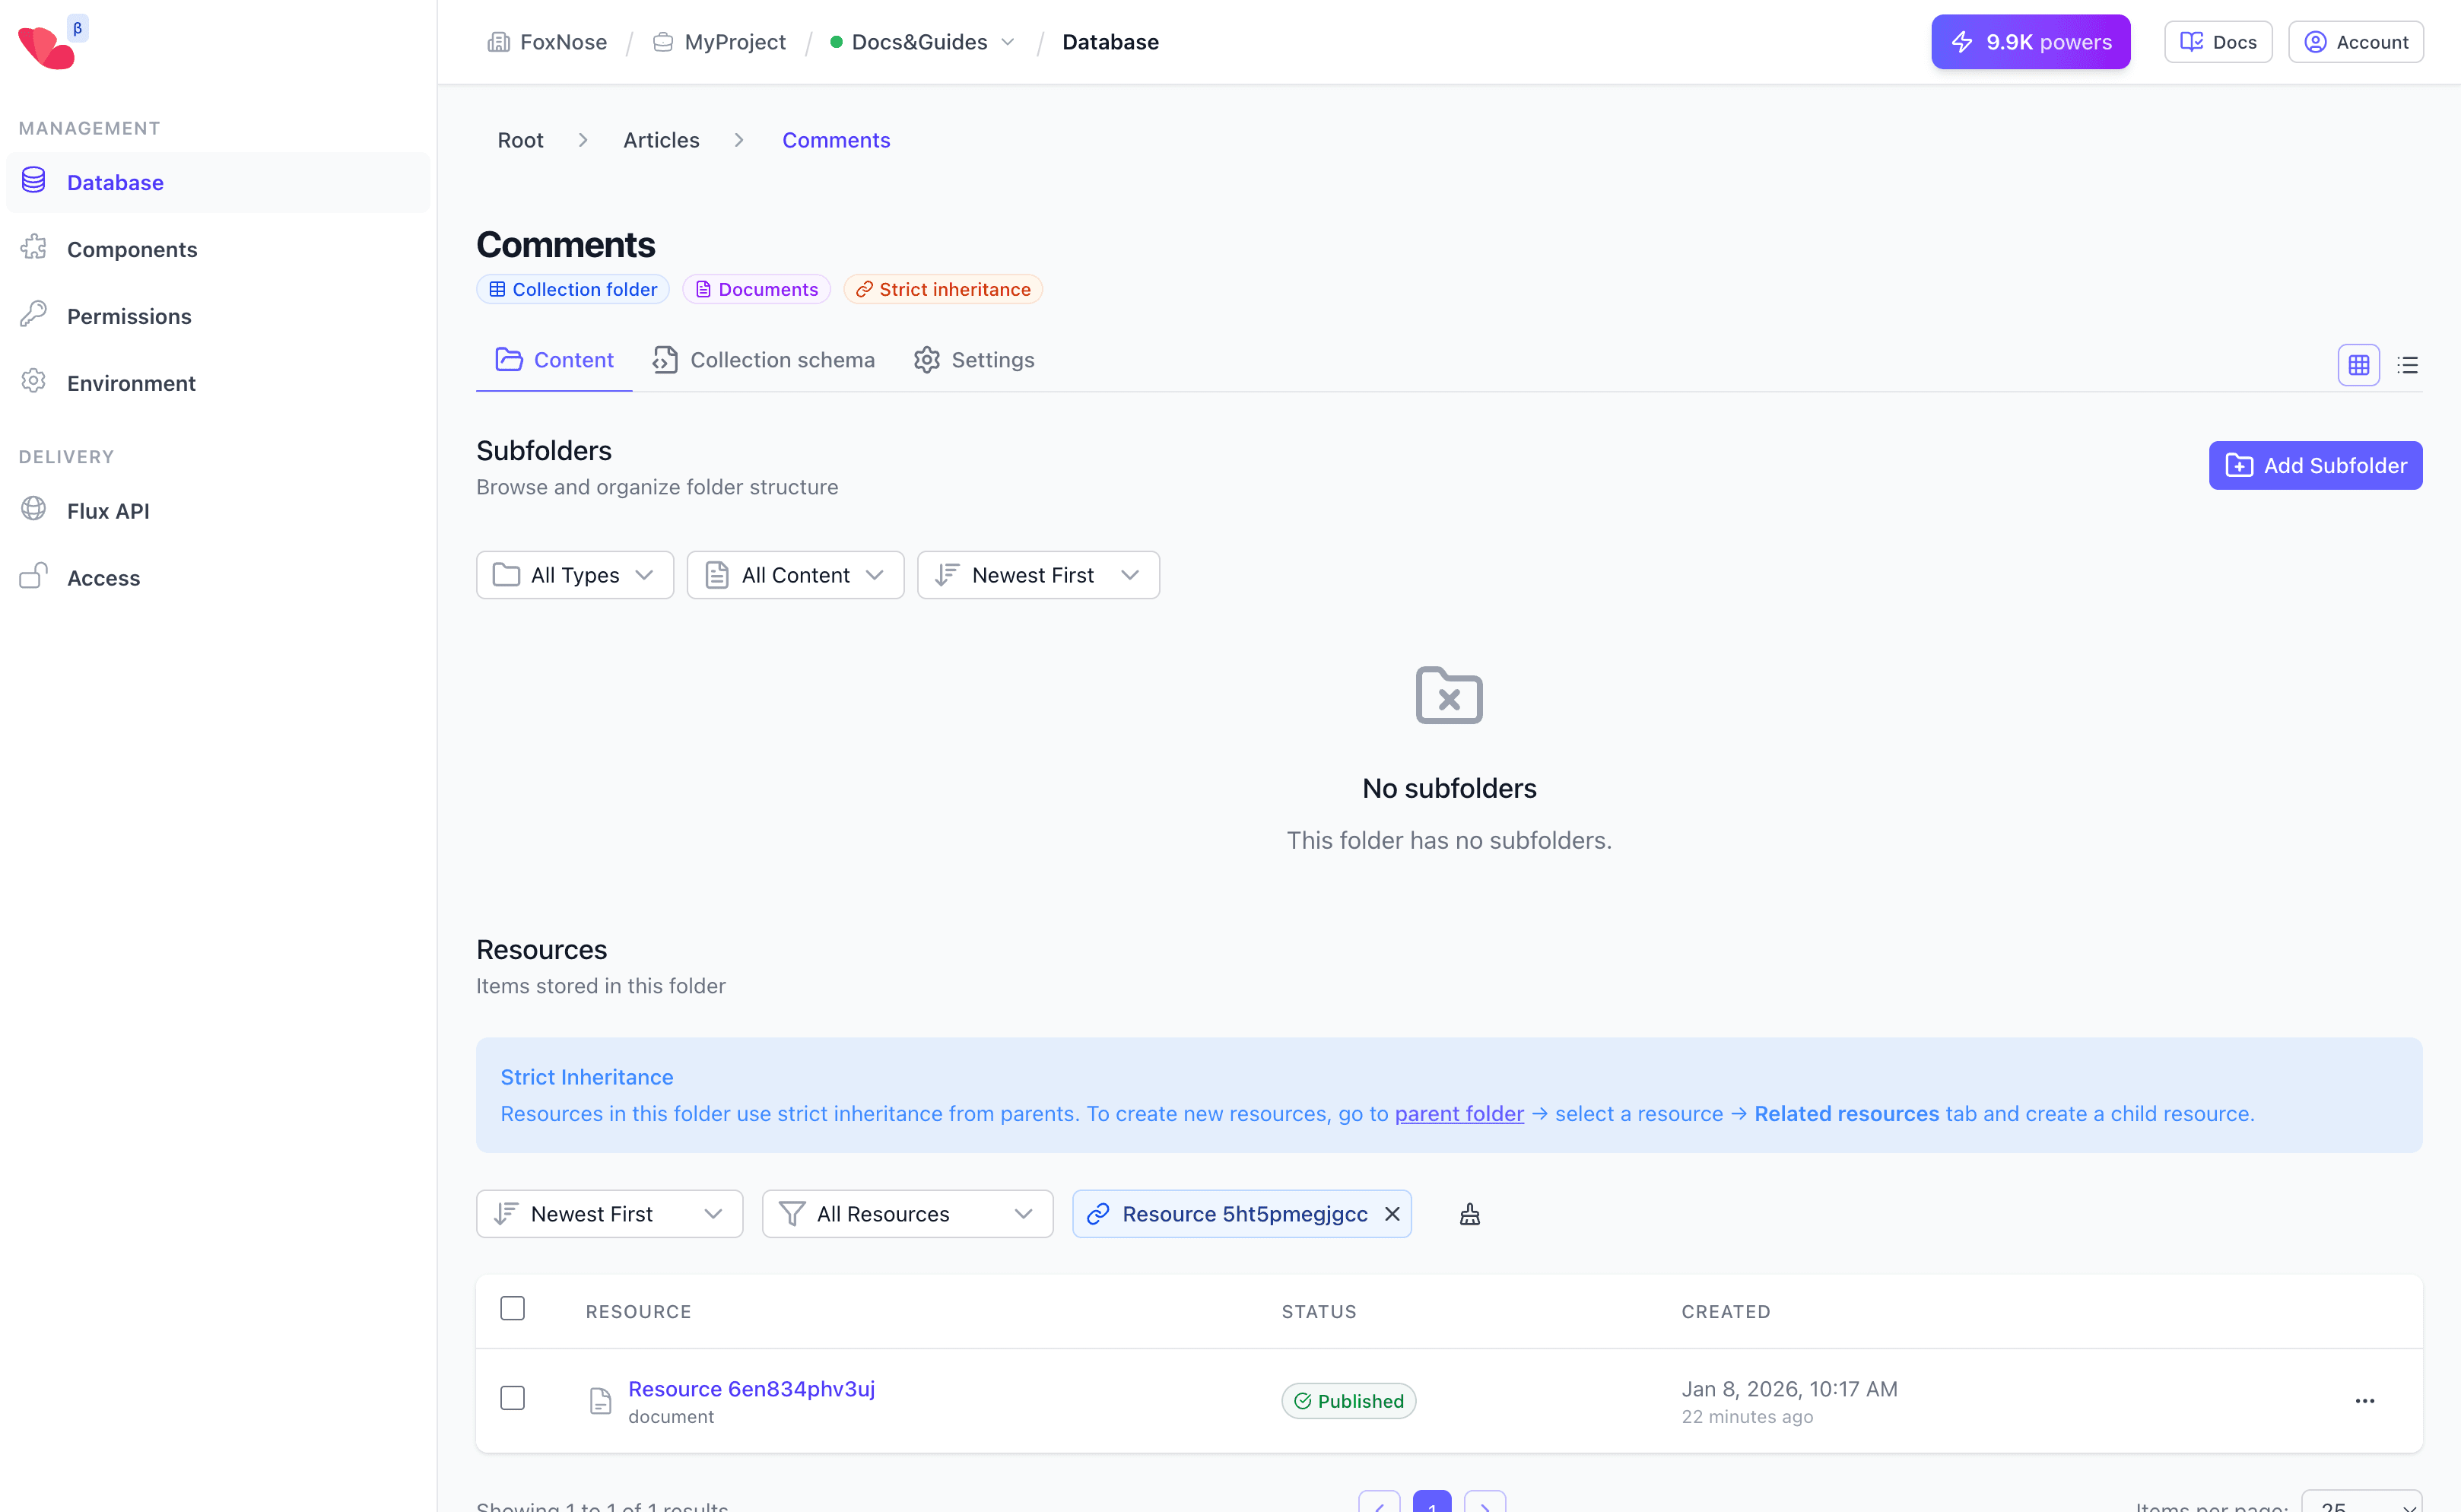This screenshot has width=2461, height=1512.
Task: Open the parent folder link in the notice
Action: click(x=1458, y=1113)
